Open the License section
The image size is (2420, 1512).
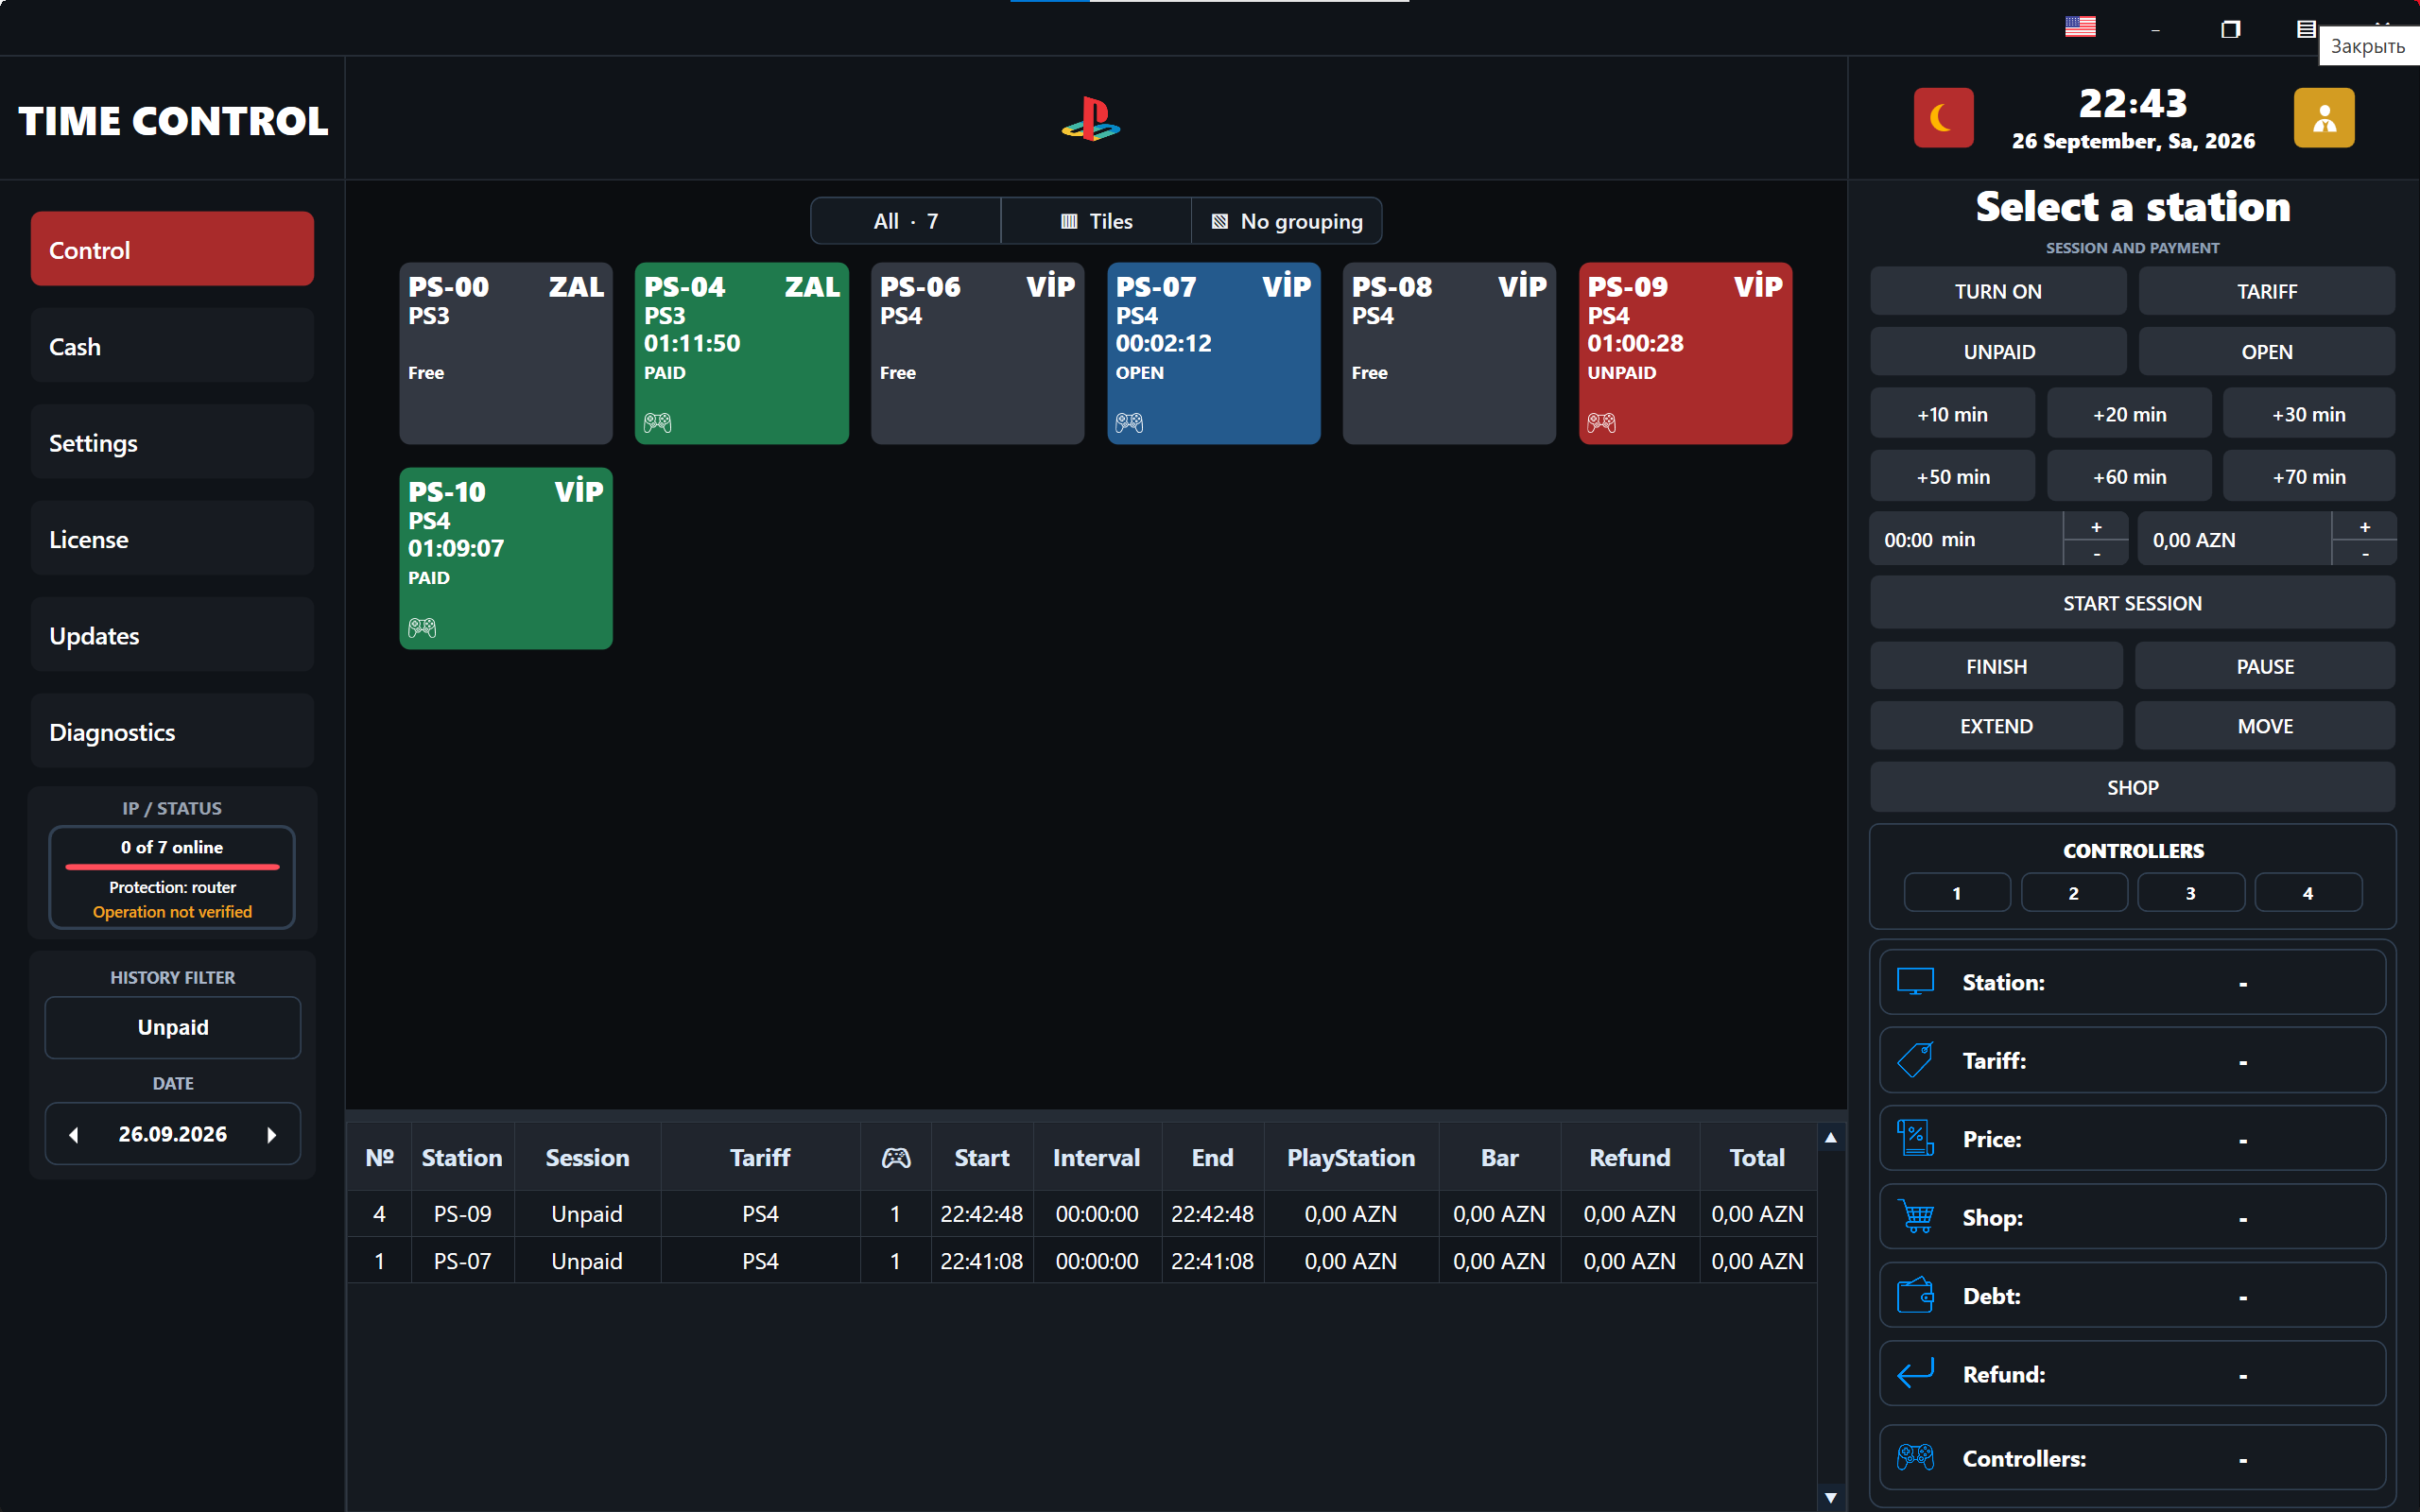coord(172,538)
